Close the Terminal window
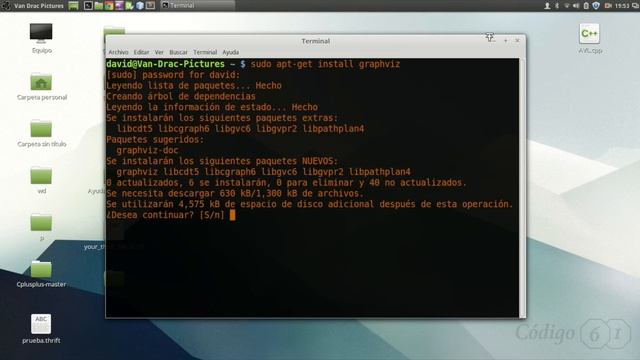Screen dimensions: 640x360 [x=517, y=40]
